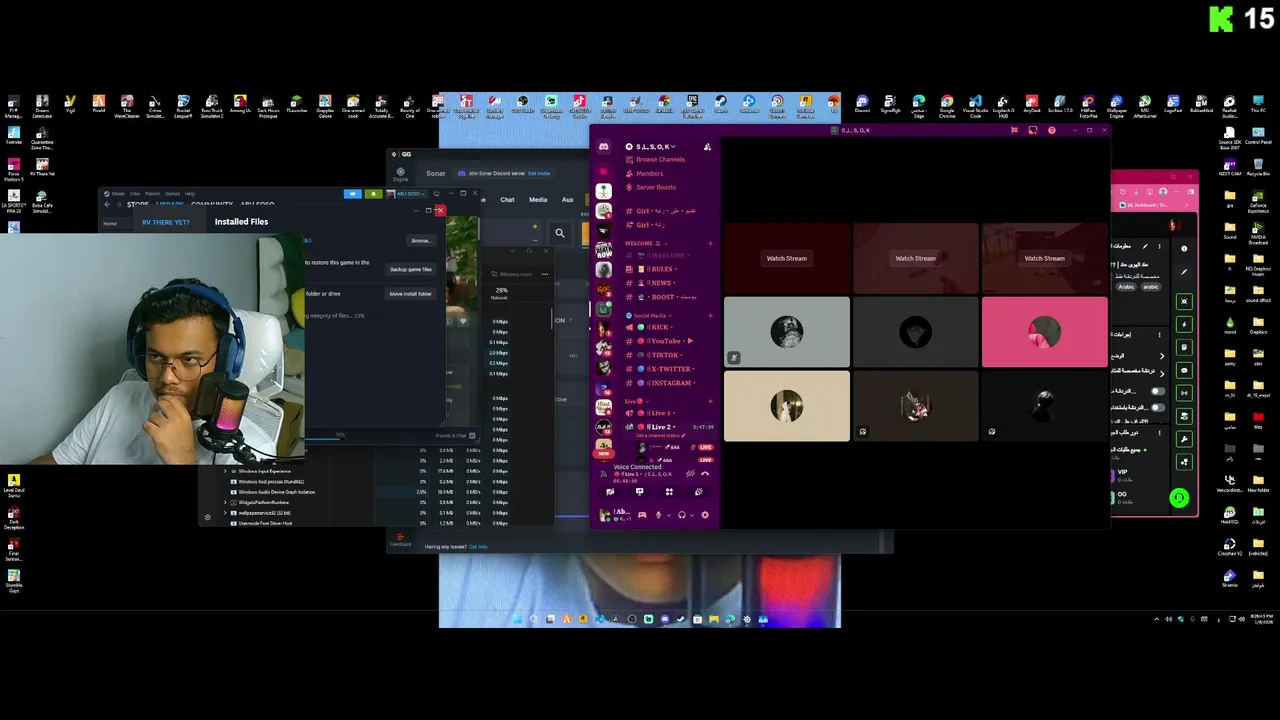Open soundboard in Discord voice panel
Image resolution: width=1280 pixels, height=720 pixels.
click(698, 492)
